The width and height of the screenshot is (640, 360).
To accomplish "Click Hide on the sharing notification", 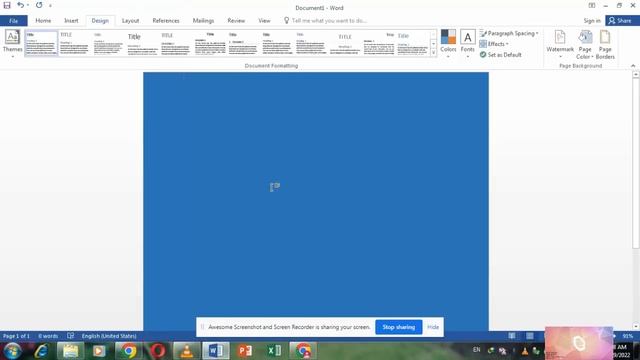I will (433, 327).
